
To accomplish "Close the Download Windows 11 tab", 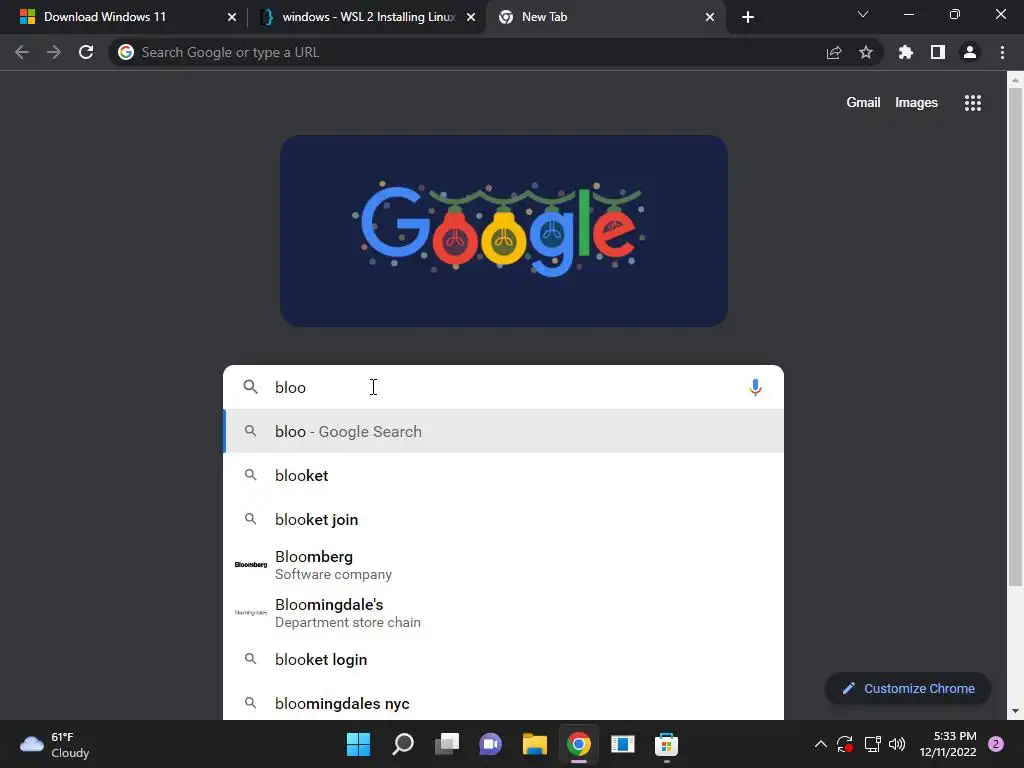I will tap(232, 17).
